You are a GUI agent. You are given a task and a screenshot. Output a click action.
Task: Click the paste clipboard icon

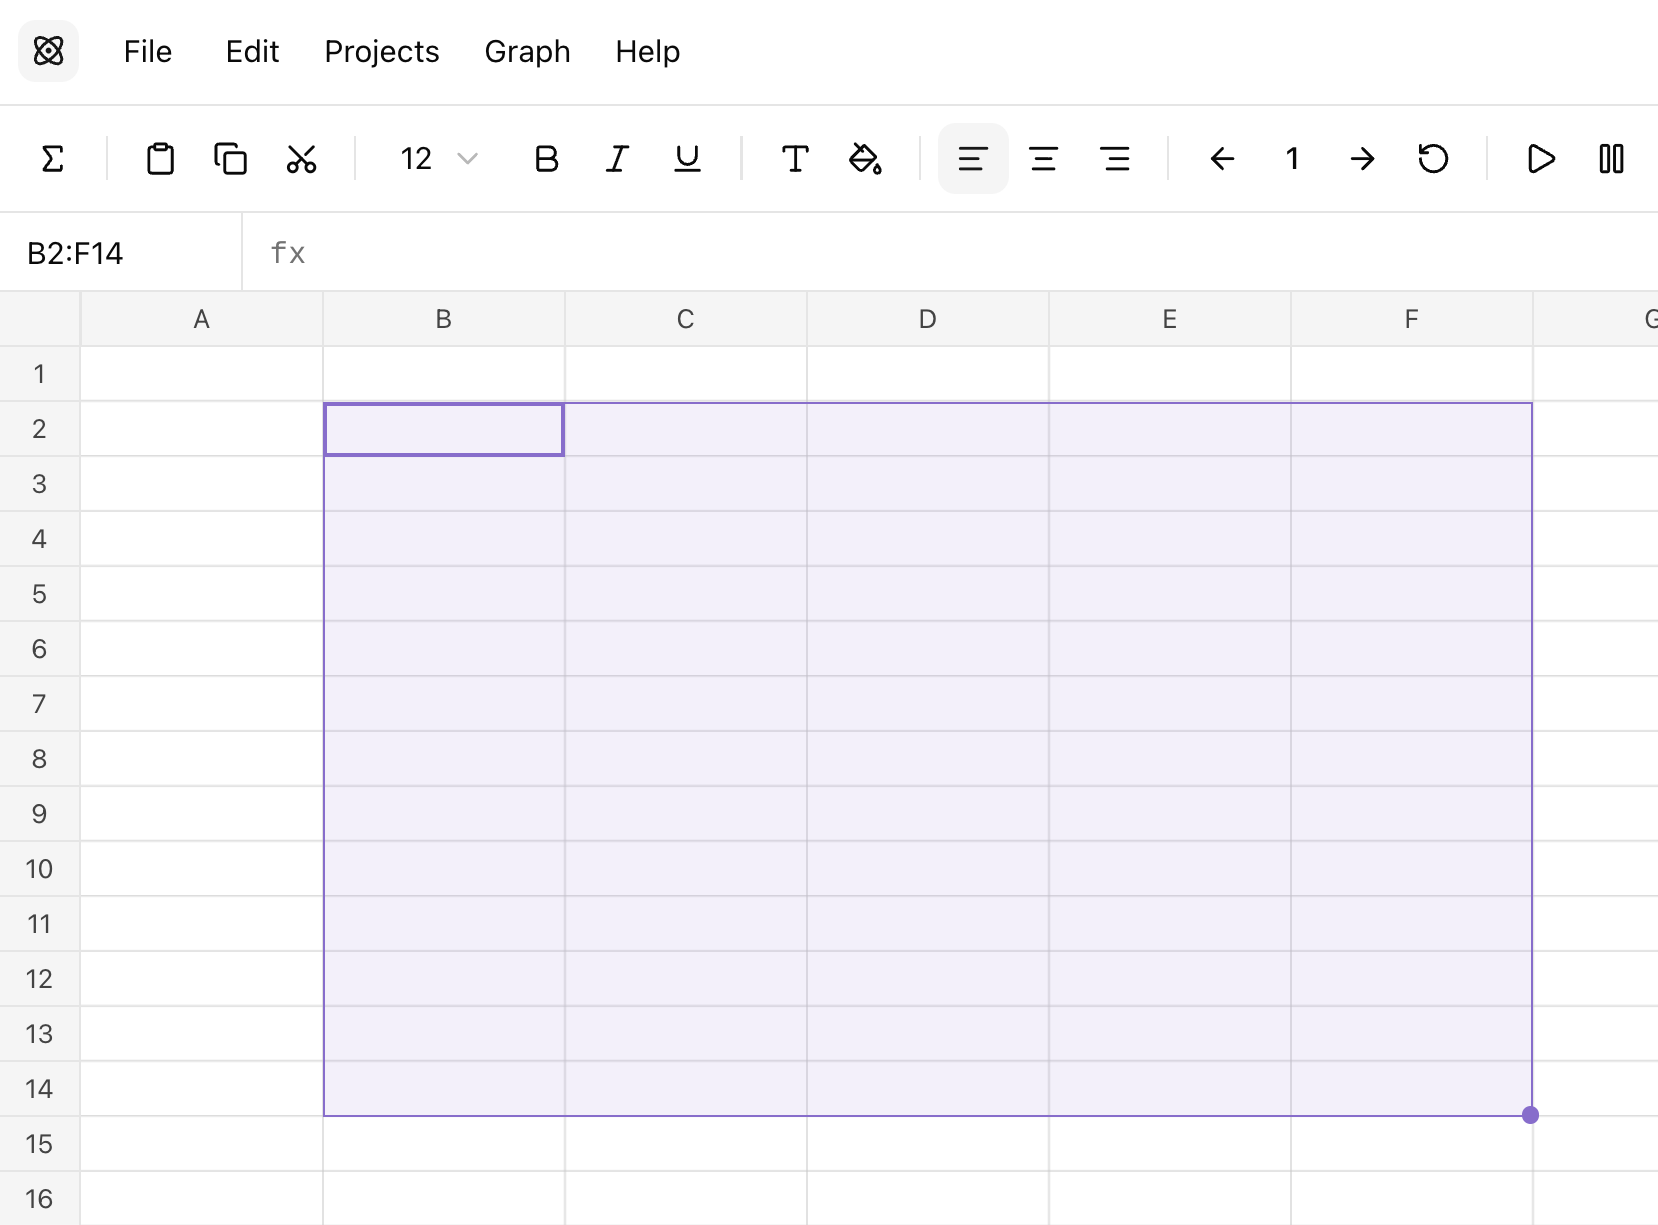(x=160, y=159)
